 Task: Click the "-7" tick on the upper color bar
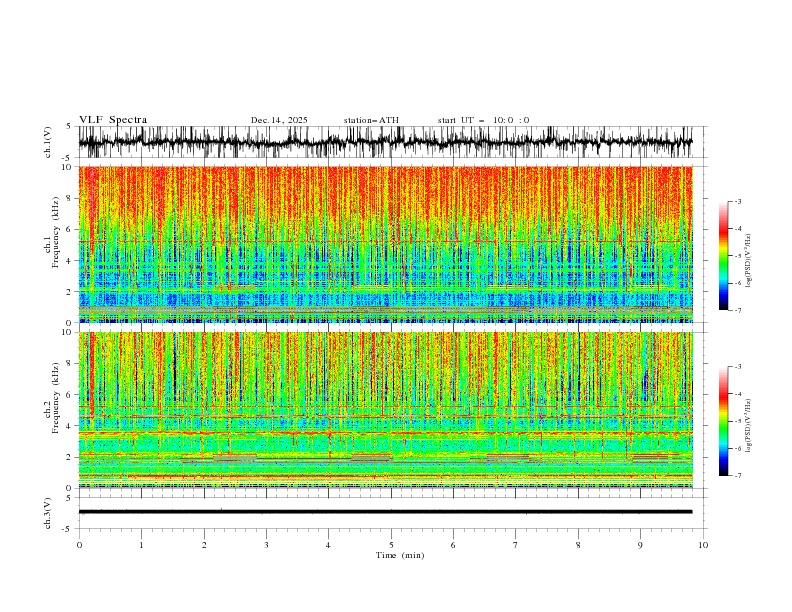pos(737,310)
